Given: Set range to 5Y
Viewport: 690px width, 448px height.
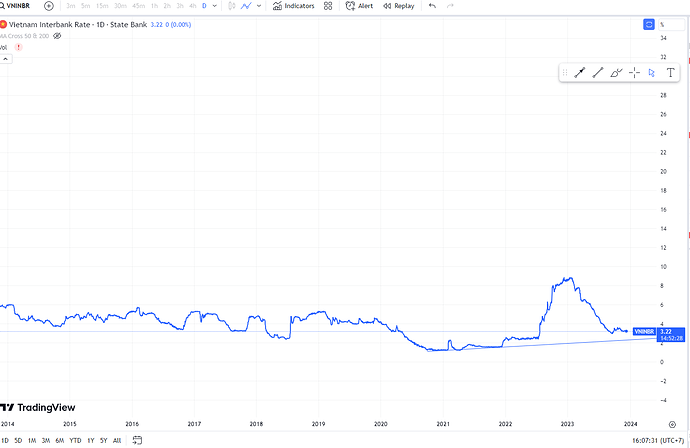Looking at the screenshot, I should 103,440.
